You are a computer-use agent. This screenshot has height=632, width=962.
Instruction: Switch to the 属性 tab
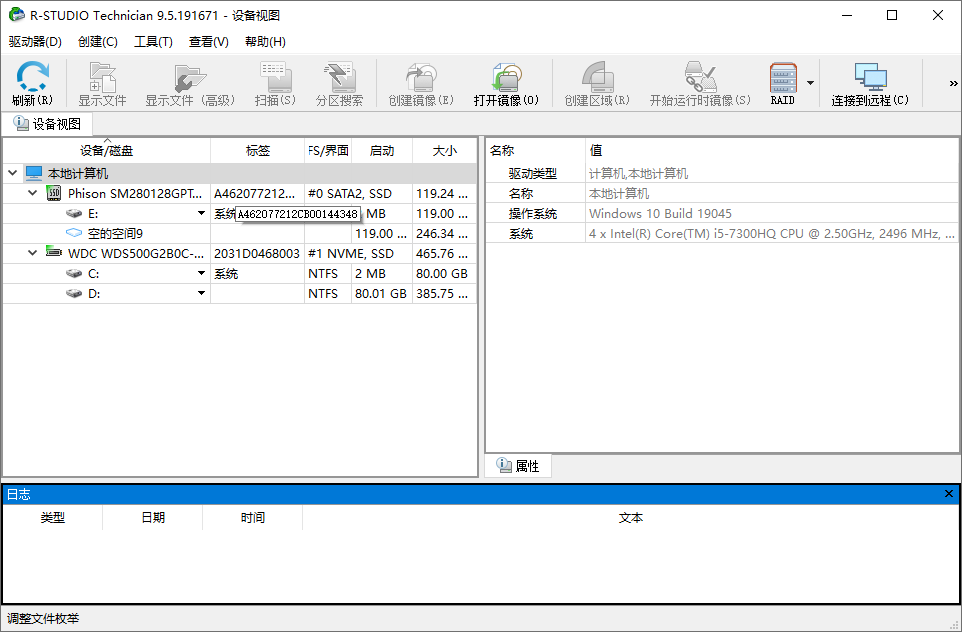[x=518, y=466]
